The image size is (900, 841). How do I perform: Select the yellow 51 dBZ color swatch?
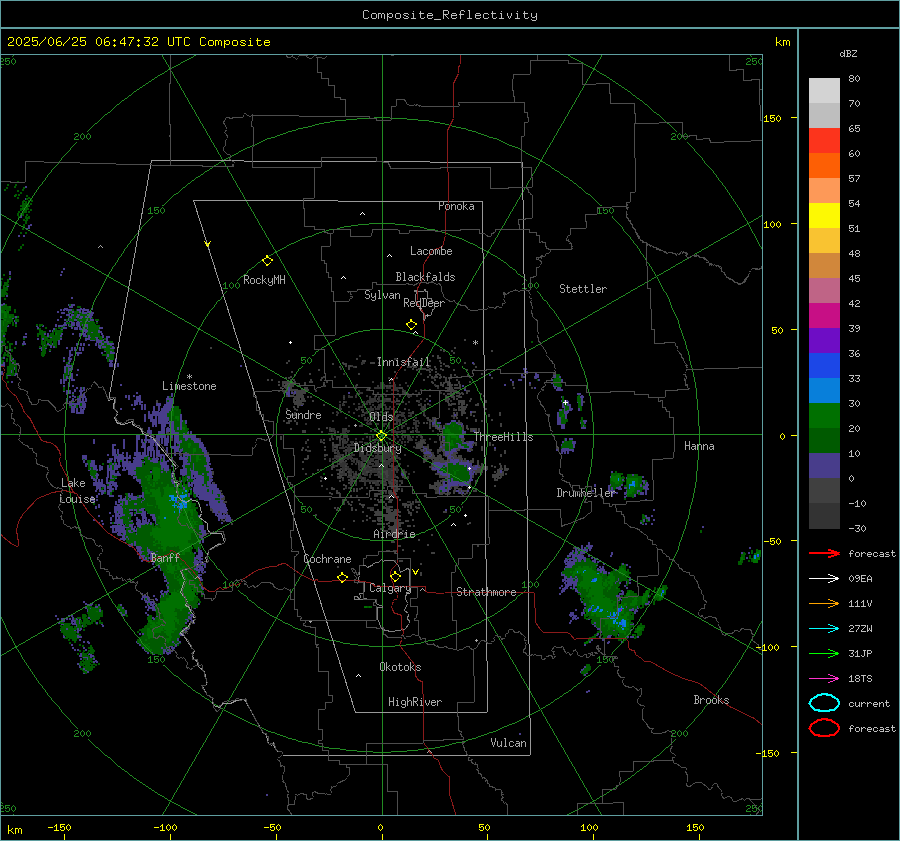coord(824,216)
